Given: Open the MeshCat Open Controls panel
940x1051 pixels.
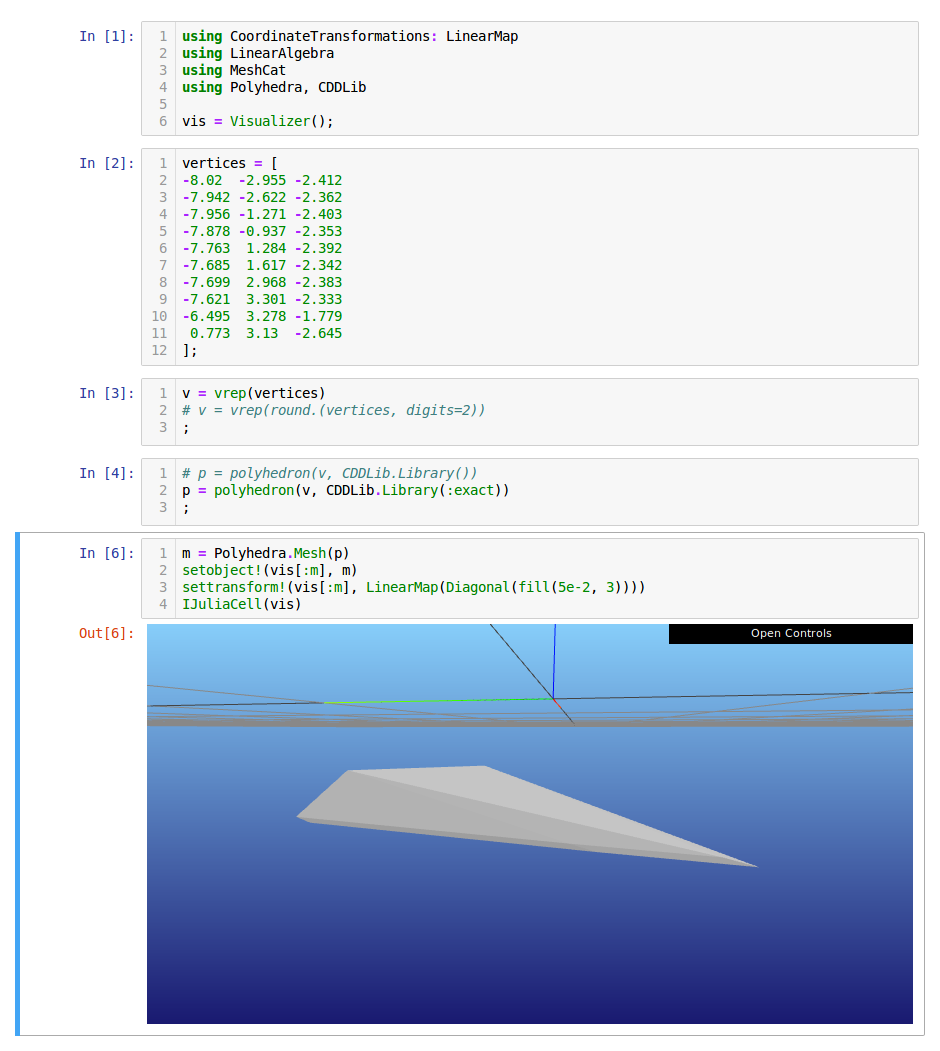Looking at the screenshot, I should coord(790,633).
